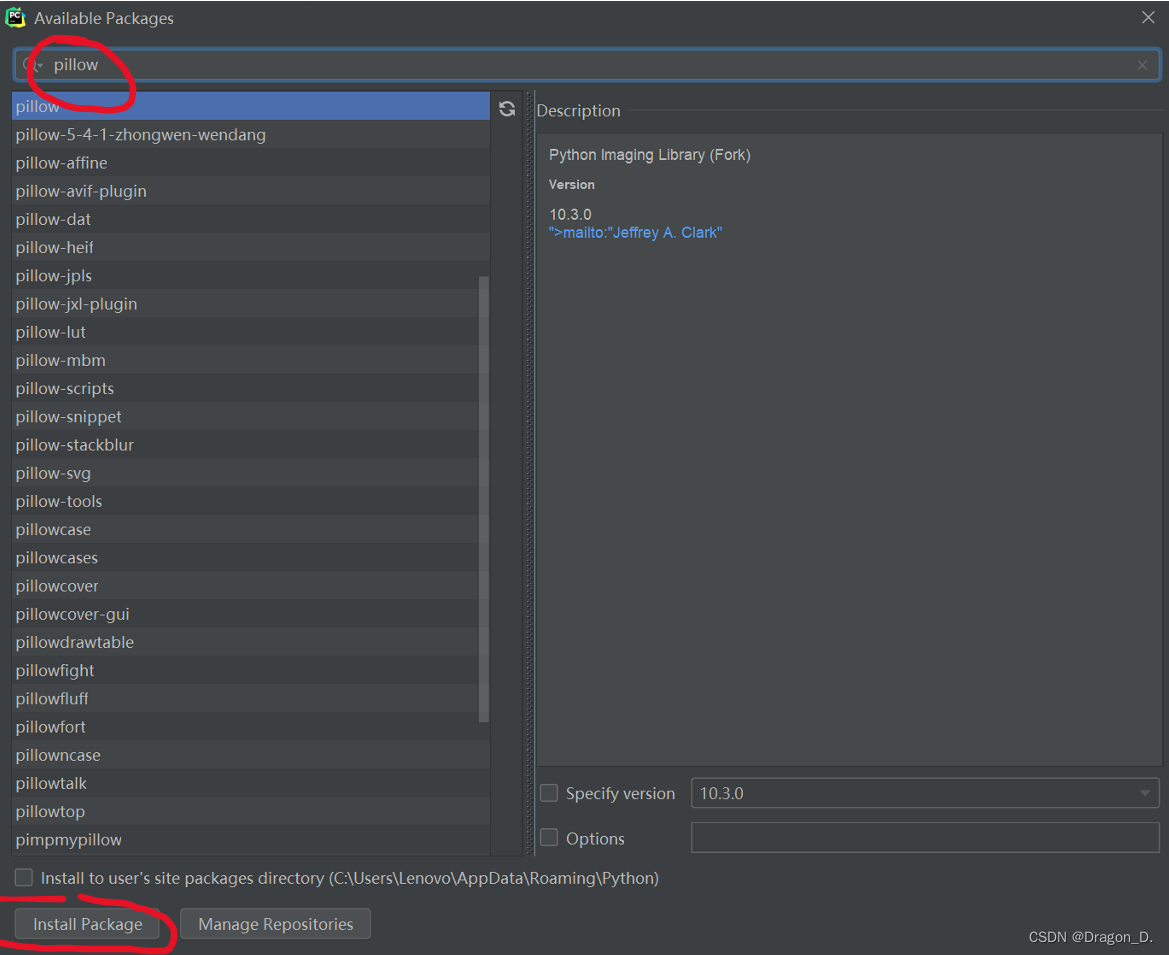Screen dimensions: 1169x955
Task: Select the pillowcases package
Action: (x=251, y=558)
